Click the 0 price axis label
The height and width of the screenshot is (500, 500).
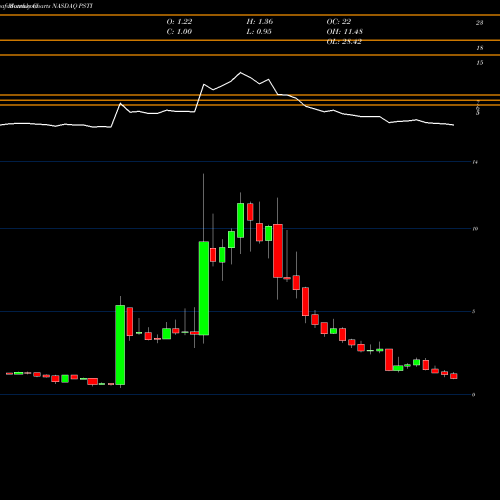click(474, 395)
